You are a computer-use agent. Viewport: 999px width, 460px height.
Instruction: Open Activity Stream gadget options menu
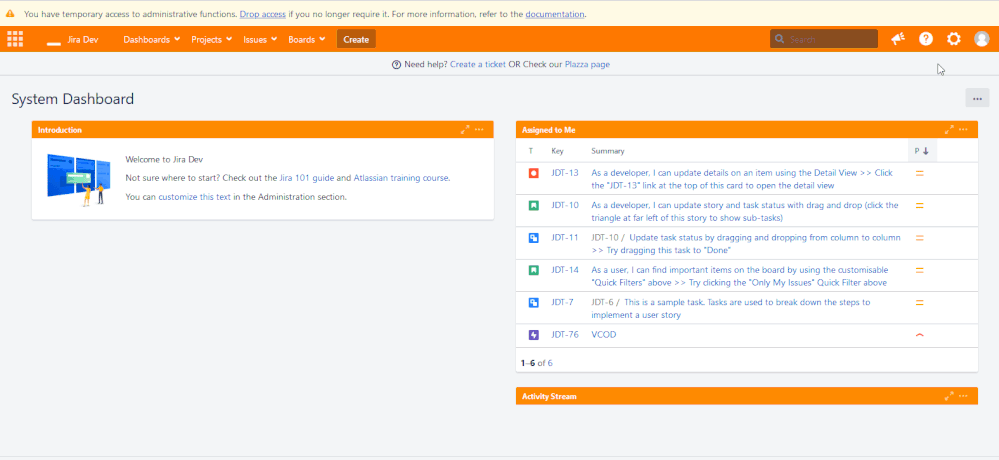pyautogui.click(x=963, y=396)
